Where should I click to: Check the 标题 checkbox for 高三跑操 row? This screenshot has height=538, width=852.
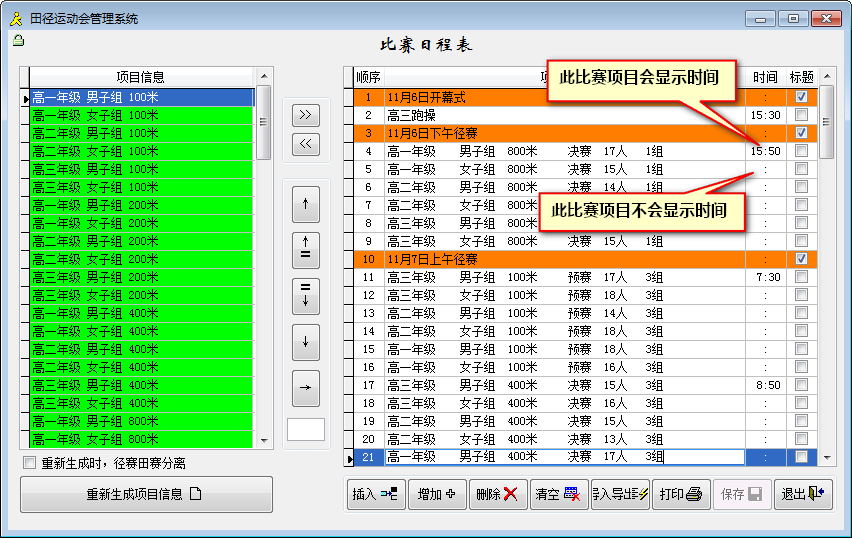pyautogui.click(x=801, y=115)
